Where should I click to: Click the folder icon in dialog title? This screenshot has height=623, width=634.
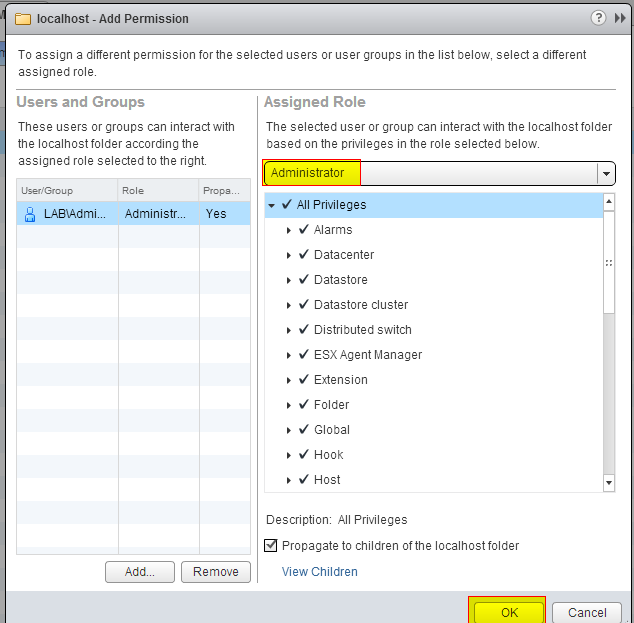pyautogui.click(x=23, y=19)
